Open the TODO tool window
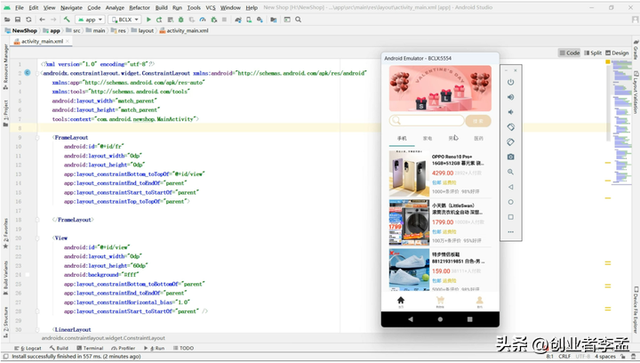The image size is (640, 363). click(x=183, y=348)
